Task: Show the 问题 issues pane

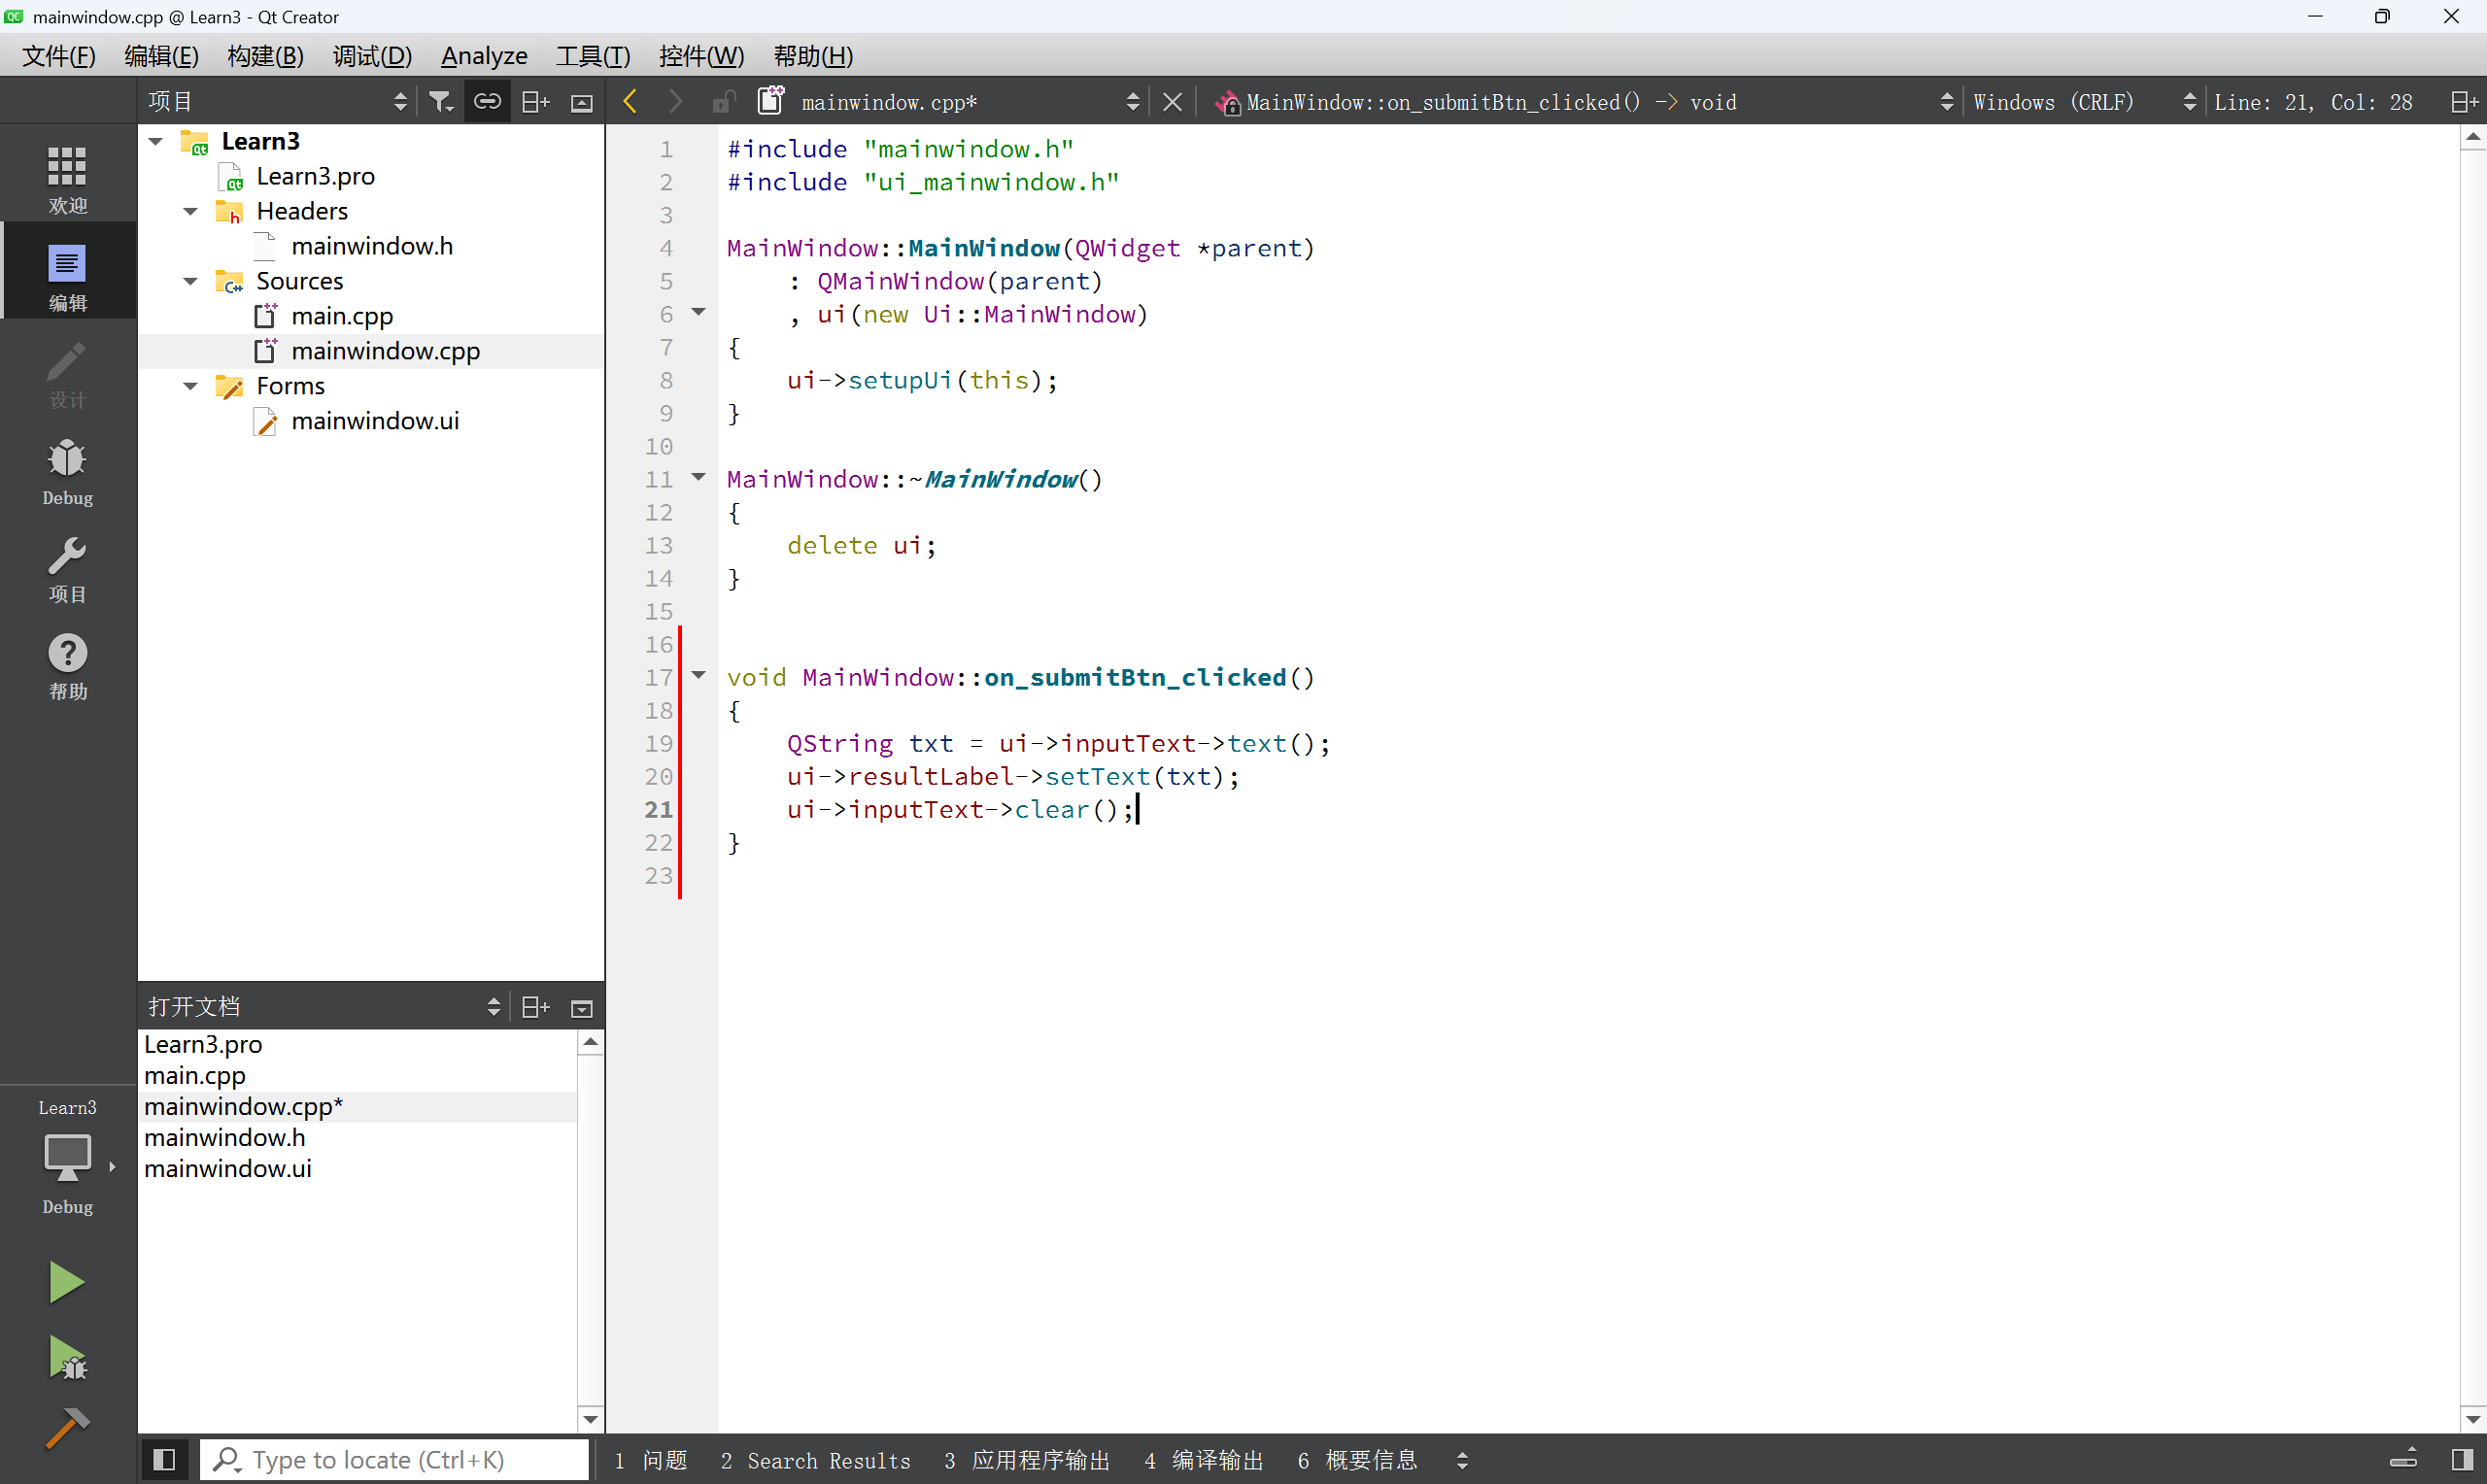Action: [x=651, y=1461]
